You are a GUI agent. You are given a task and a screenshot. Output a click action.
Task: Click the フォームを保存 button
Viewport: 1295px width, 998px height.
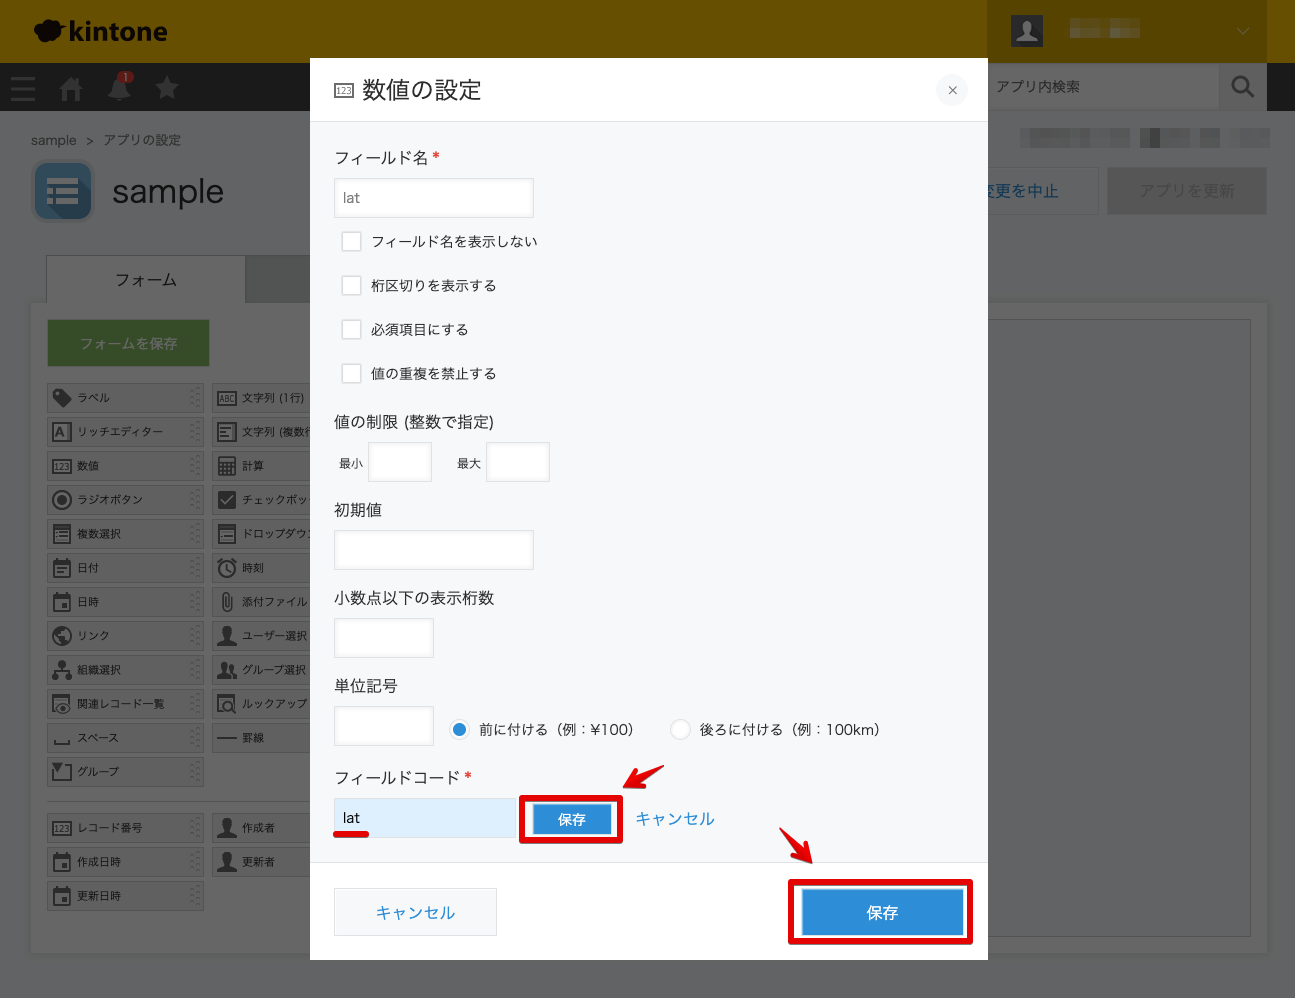[x=128, y=343]
